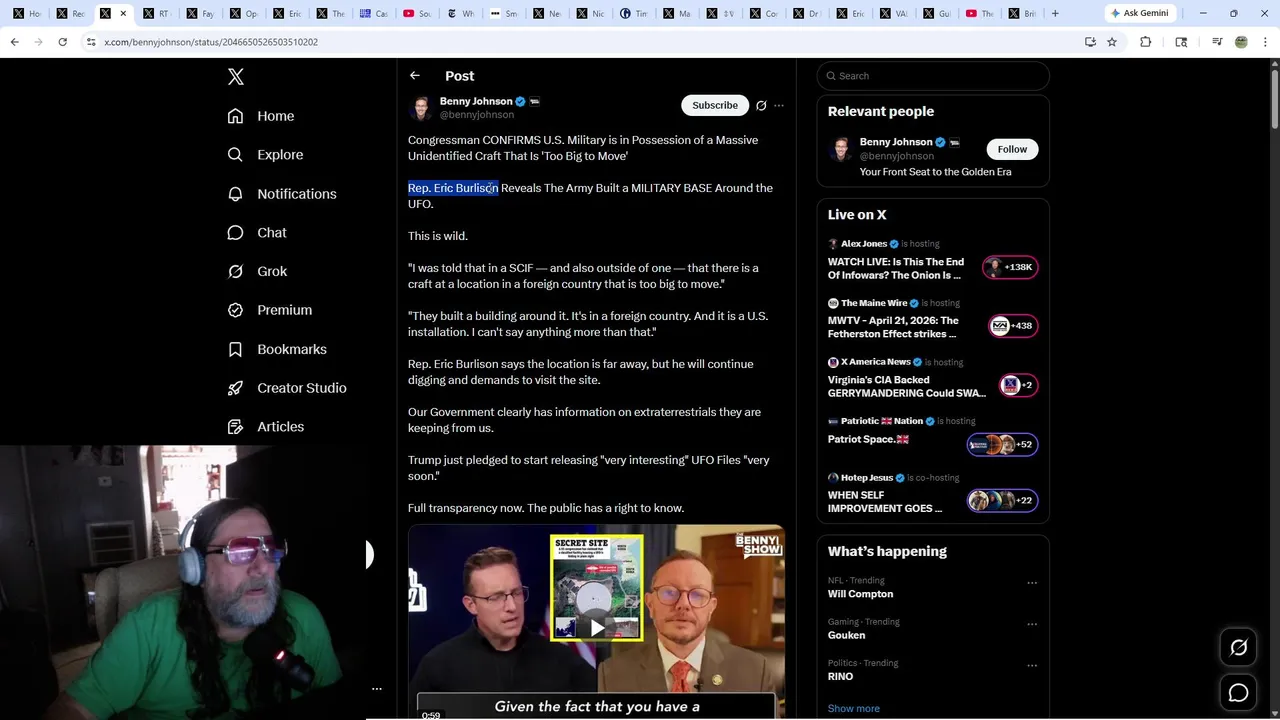1280x720 pixels.
Task: Click the Grok label in sidebar
Action: tap(272, 271)
